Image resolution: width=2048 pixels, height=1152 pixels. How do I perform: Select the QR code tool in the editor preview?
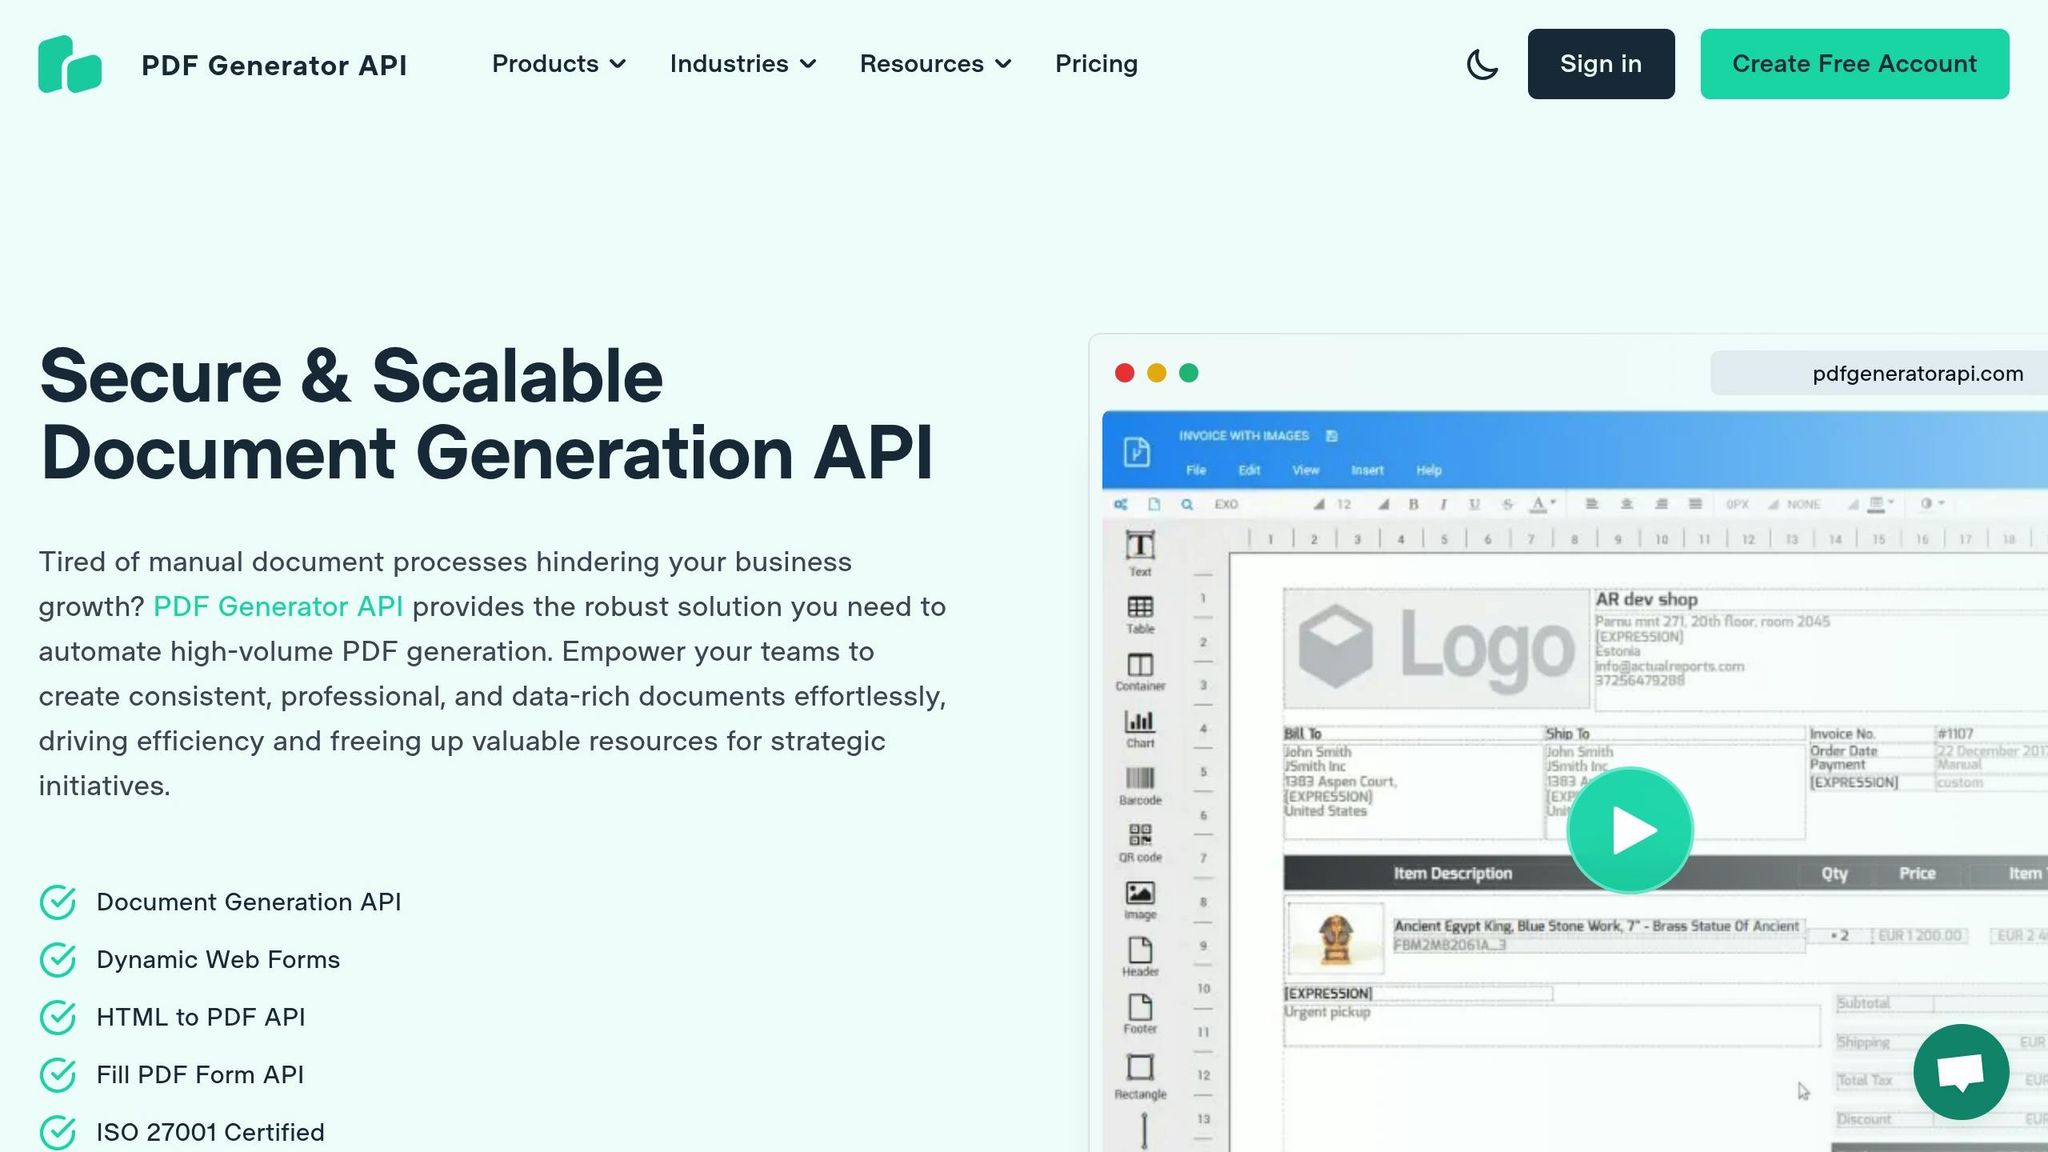tap(1140, 843)
